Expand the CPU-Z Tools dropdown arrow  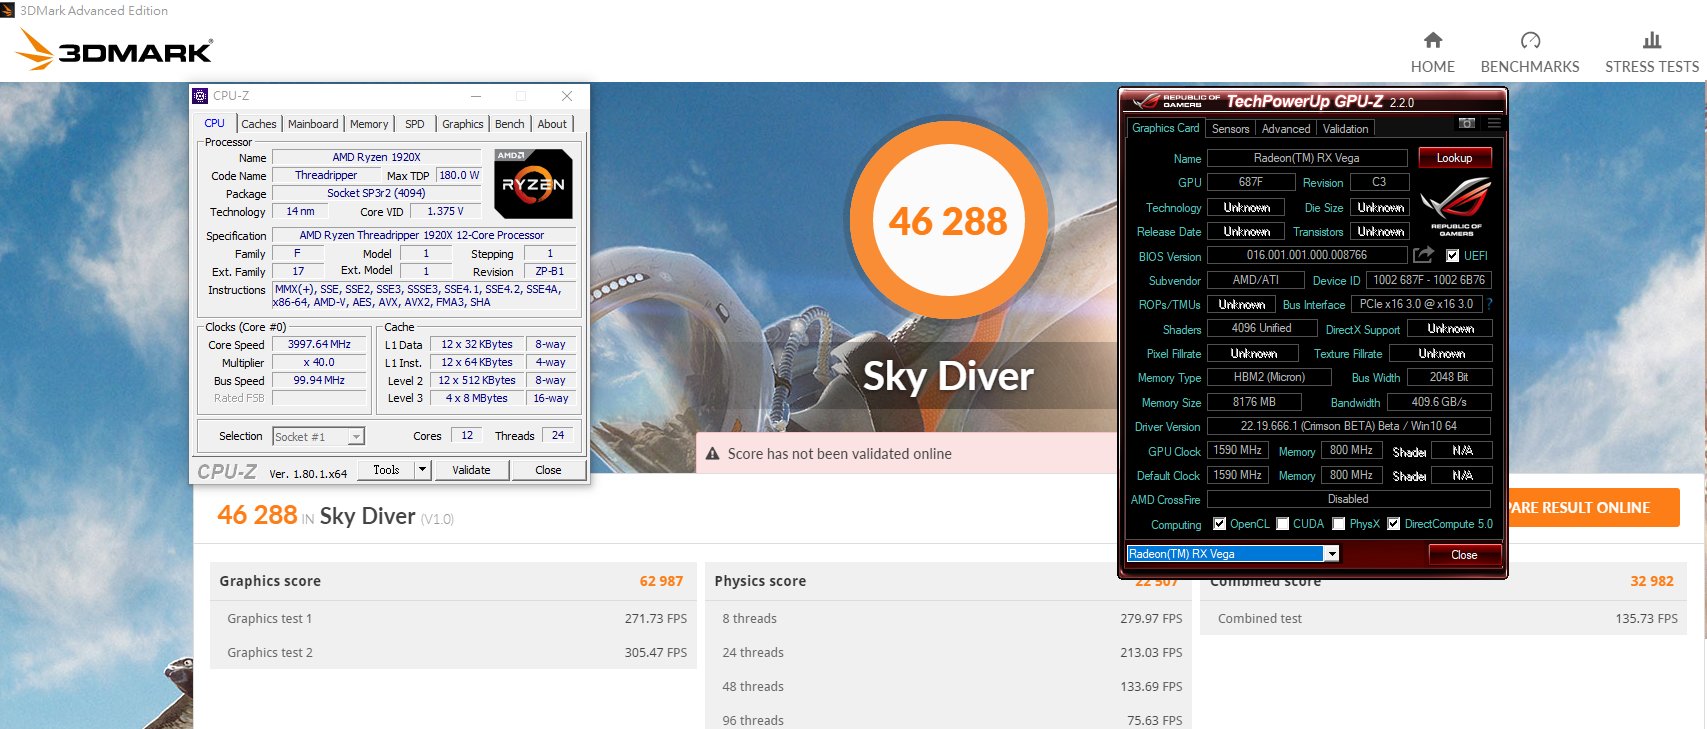pos(422,470)
